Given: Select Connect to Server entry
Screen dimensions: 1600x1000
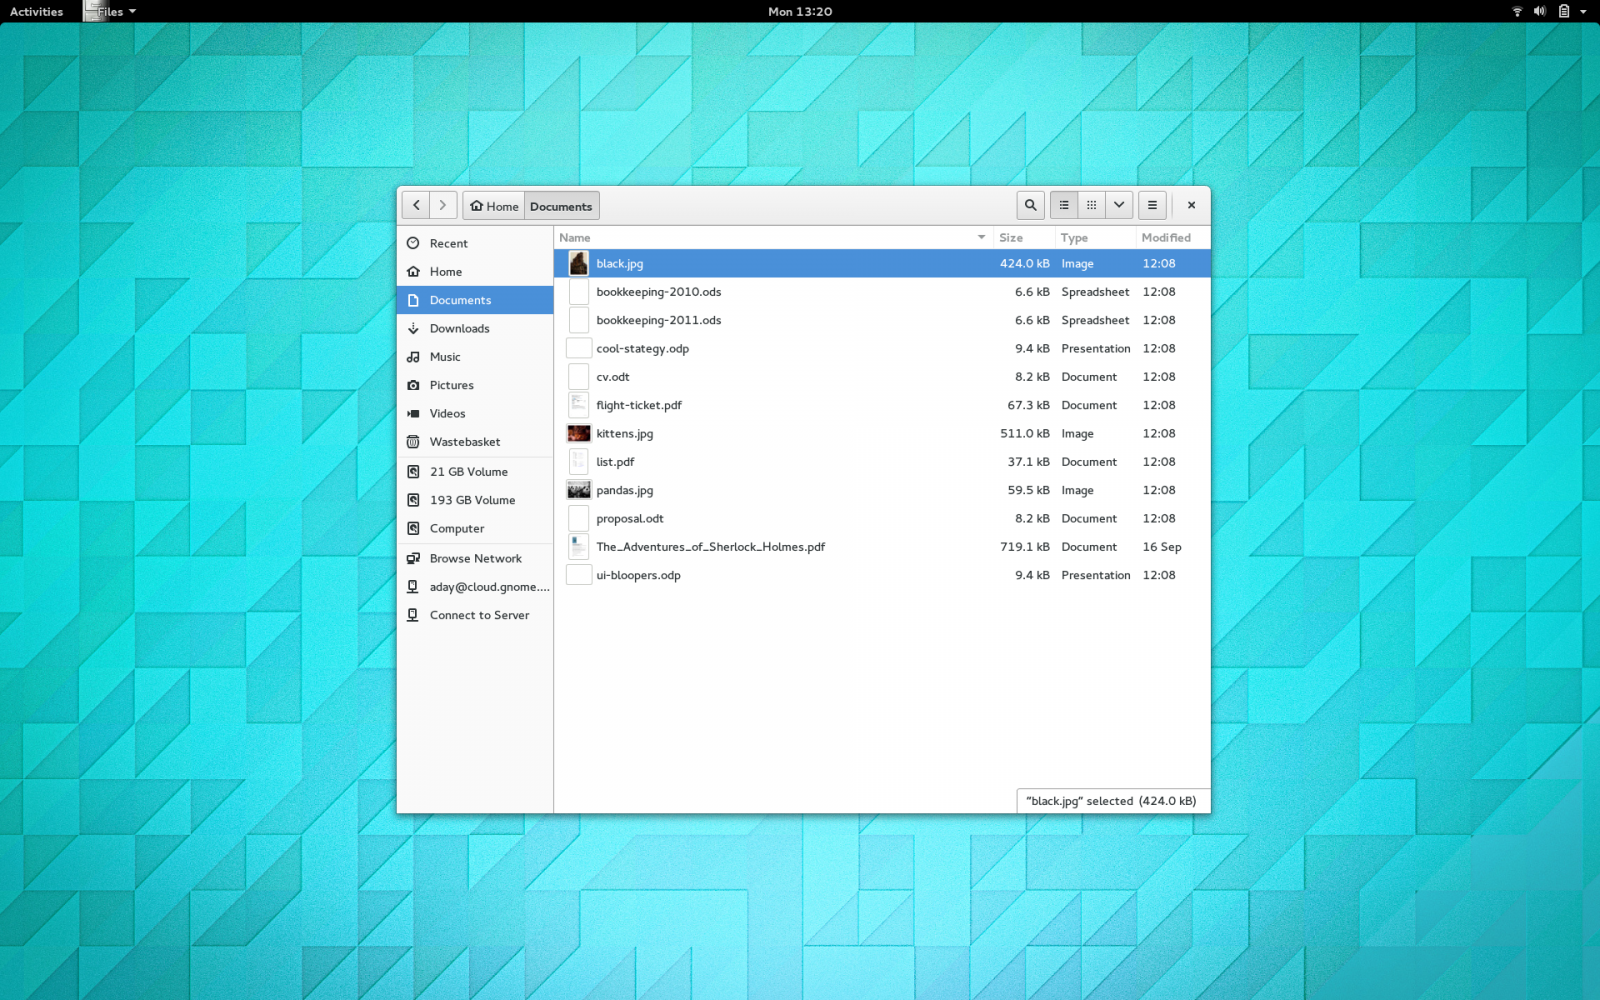Looking at the screenshot, I should [479, 615].
